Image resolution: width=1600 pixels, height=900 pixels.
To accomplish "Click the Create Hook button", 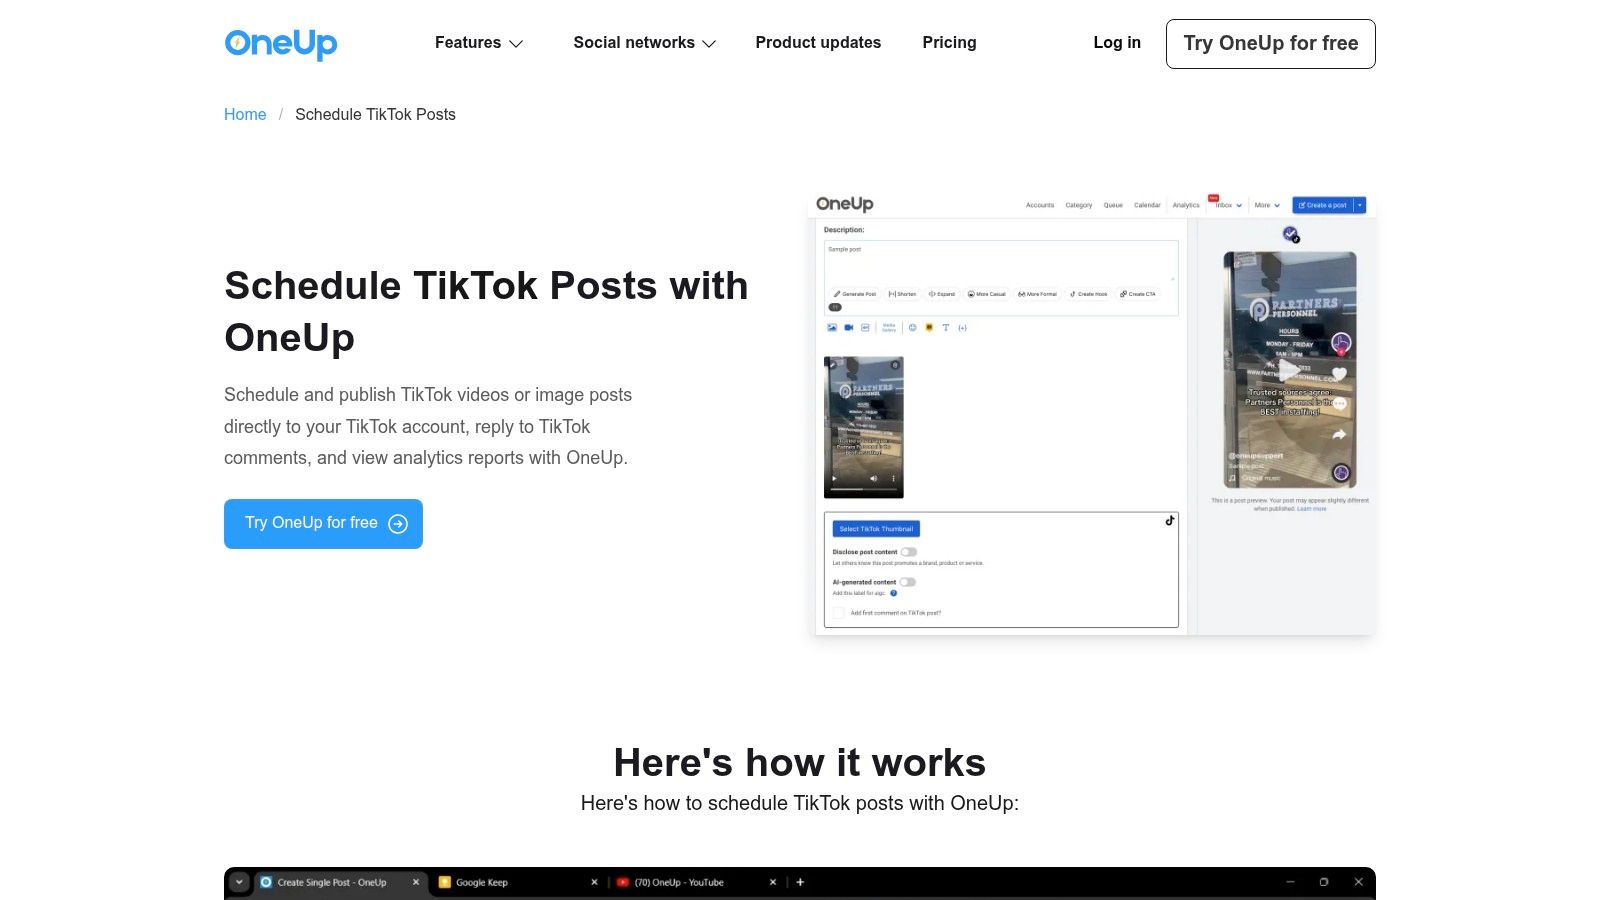I will click(1089, 294).
